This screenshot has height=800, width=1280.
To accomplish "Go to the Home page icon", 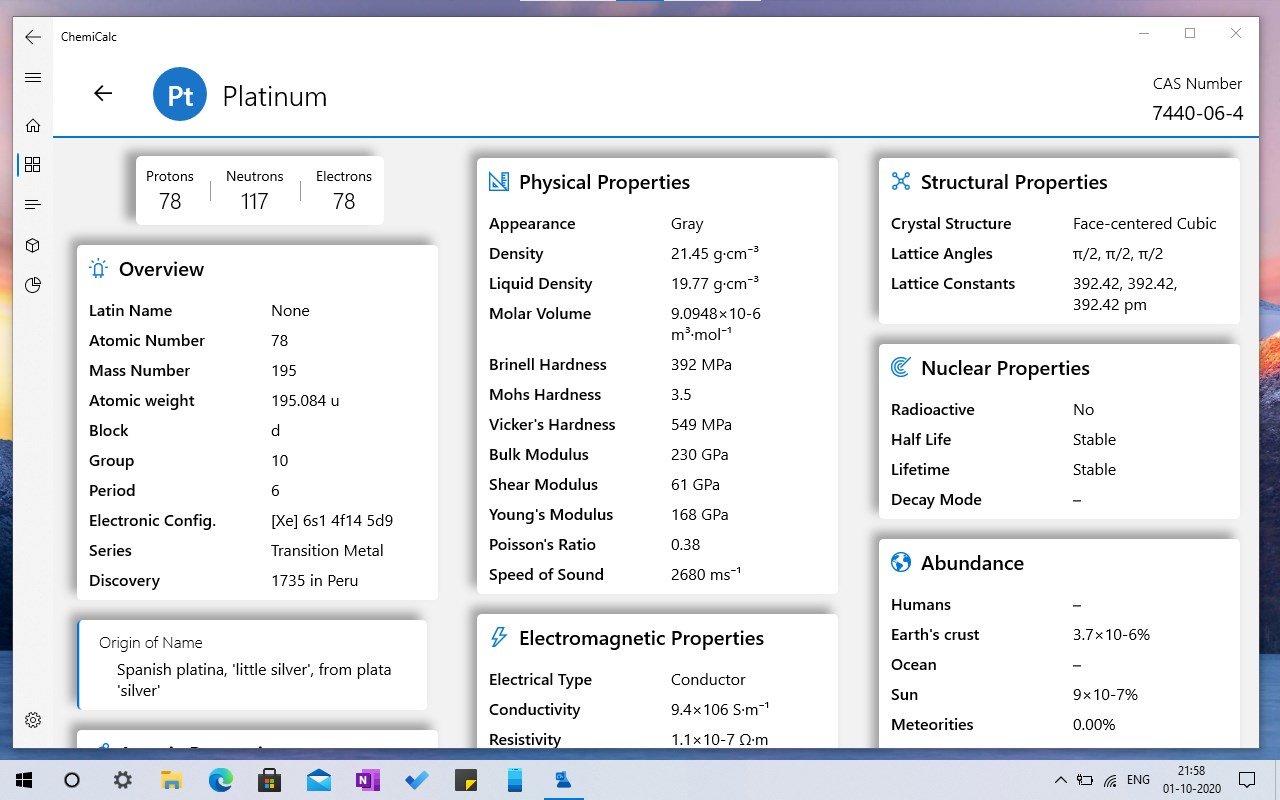I will [x=33, y=125].
